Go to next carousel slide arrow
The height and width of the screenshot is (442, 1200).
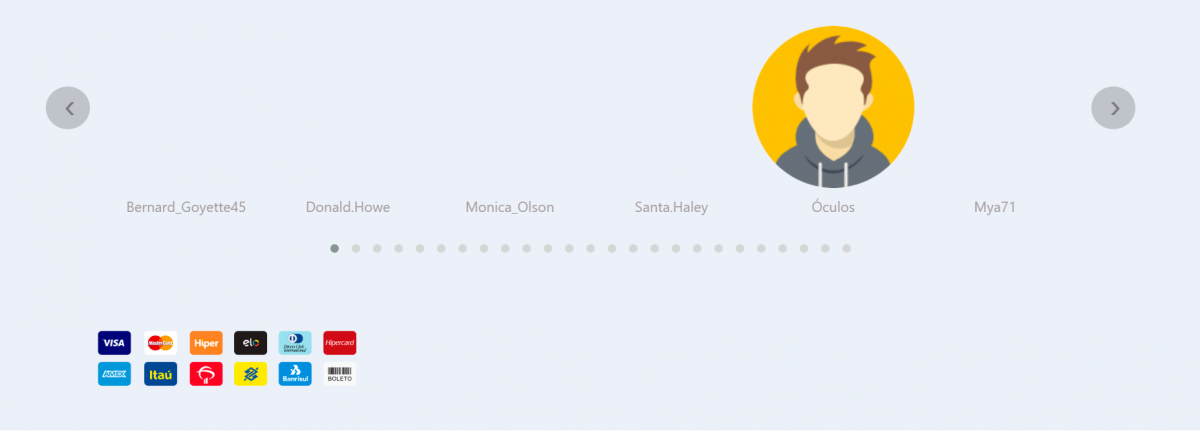[x=1113, y=108]
